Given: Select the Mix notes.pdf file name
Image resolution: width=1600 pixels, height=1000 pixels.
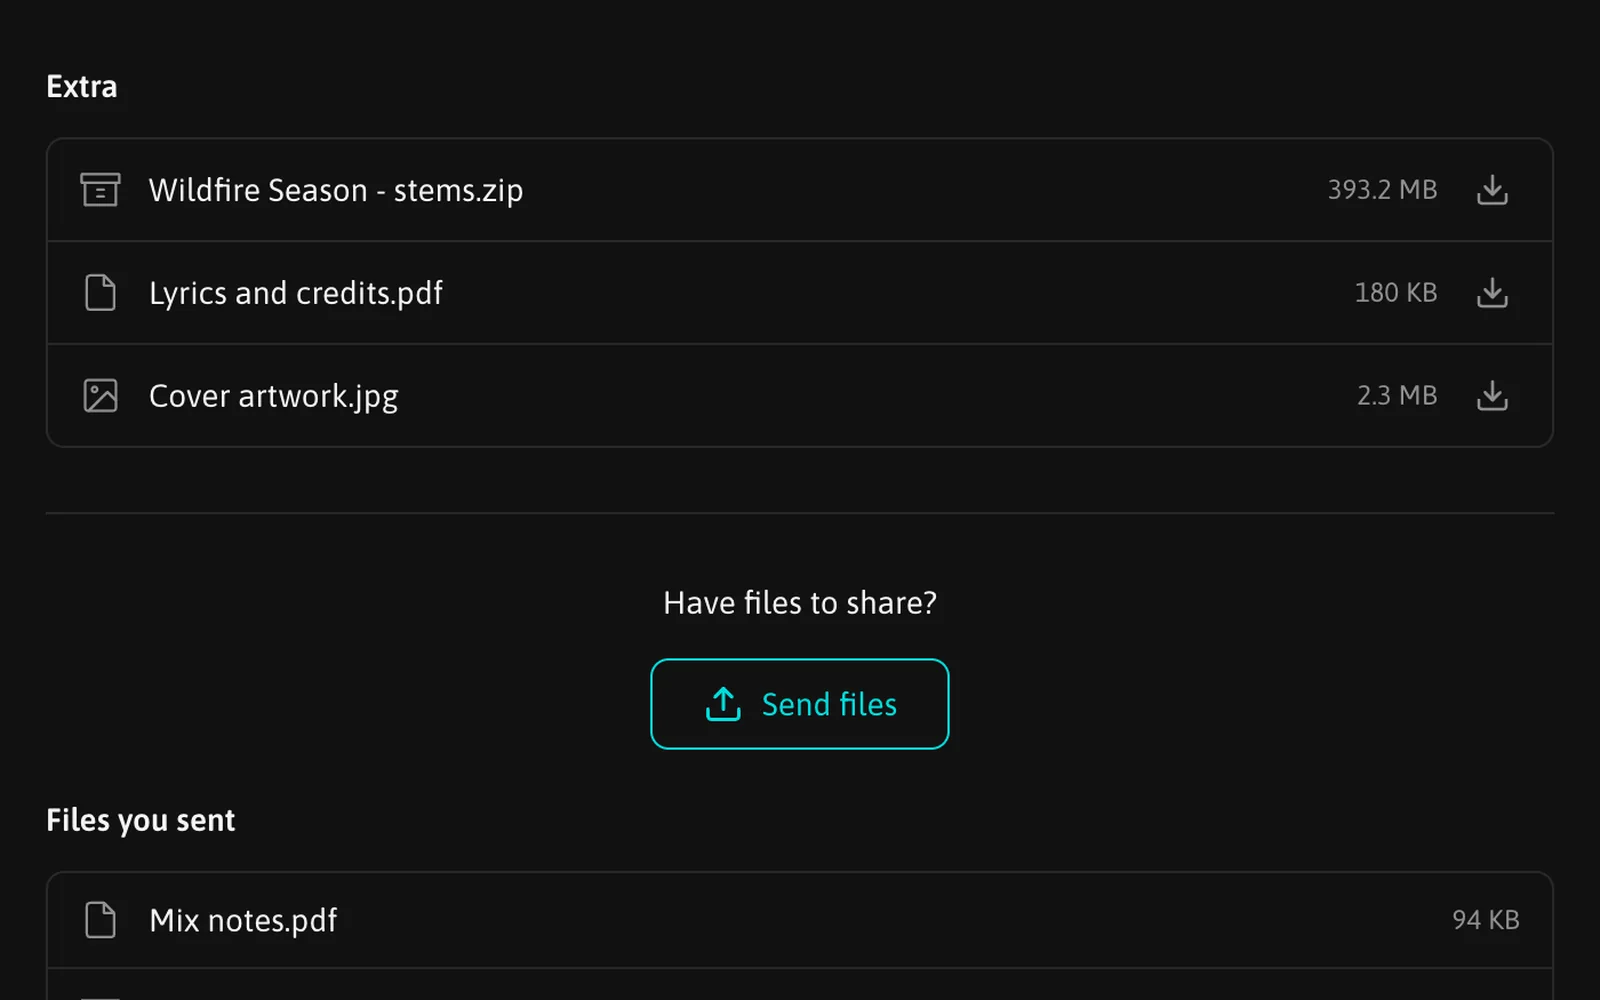Looking at the screenshot, I should click(243, 920).
